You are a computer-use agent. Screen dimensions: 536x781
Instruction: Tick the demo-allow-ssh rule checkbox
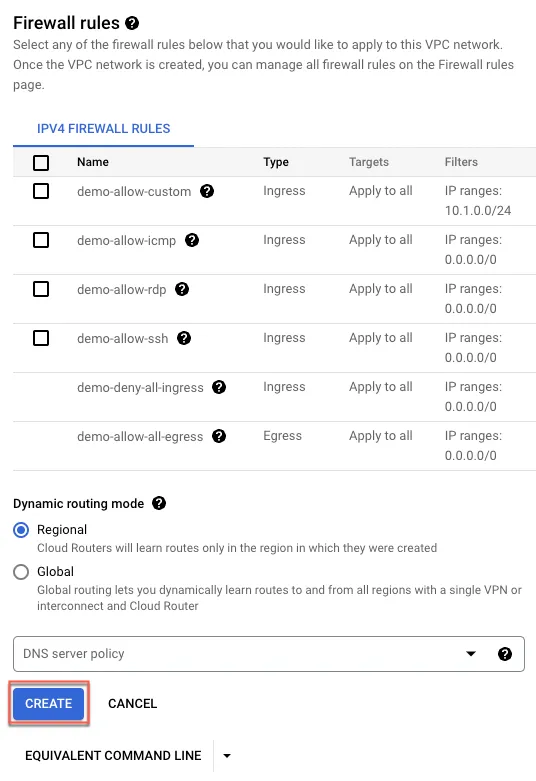(41, 338)
